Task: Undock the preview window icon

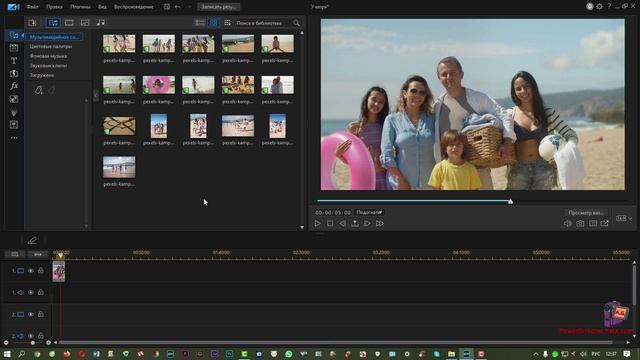Action: tap(604, 224)
